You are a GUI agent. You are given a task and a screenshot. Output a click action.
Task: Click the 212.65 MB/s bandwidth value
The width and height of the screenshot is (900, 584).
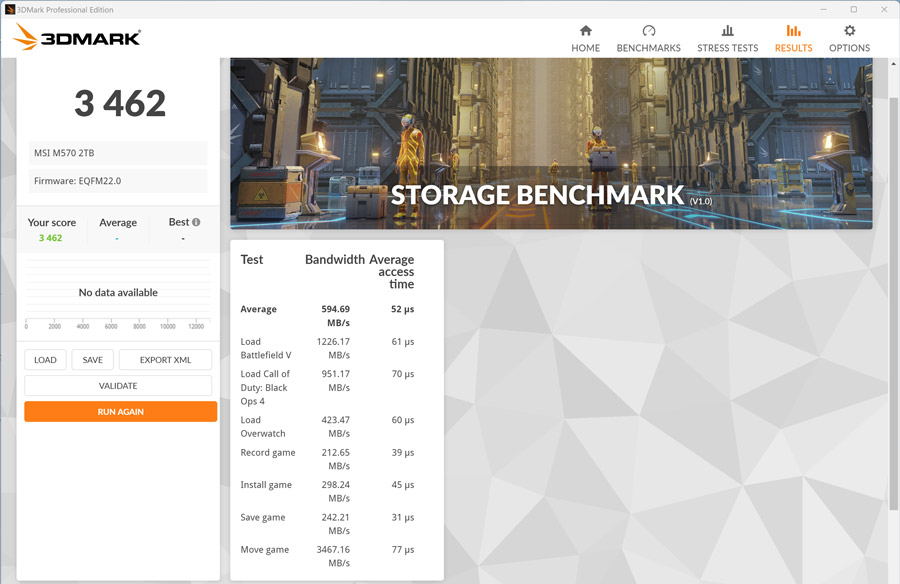coord(336,459)
